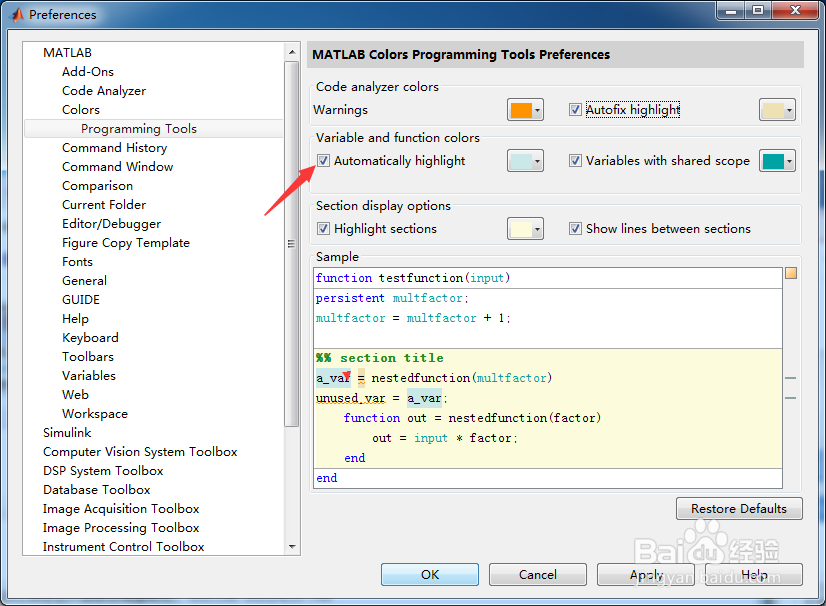Click the tree panel scrollbar thumb

[x=291, y=244]
